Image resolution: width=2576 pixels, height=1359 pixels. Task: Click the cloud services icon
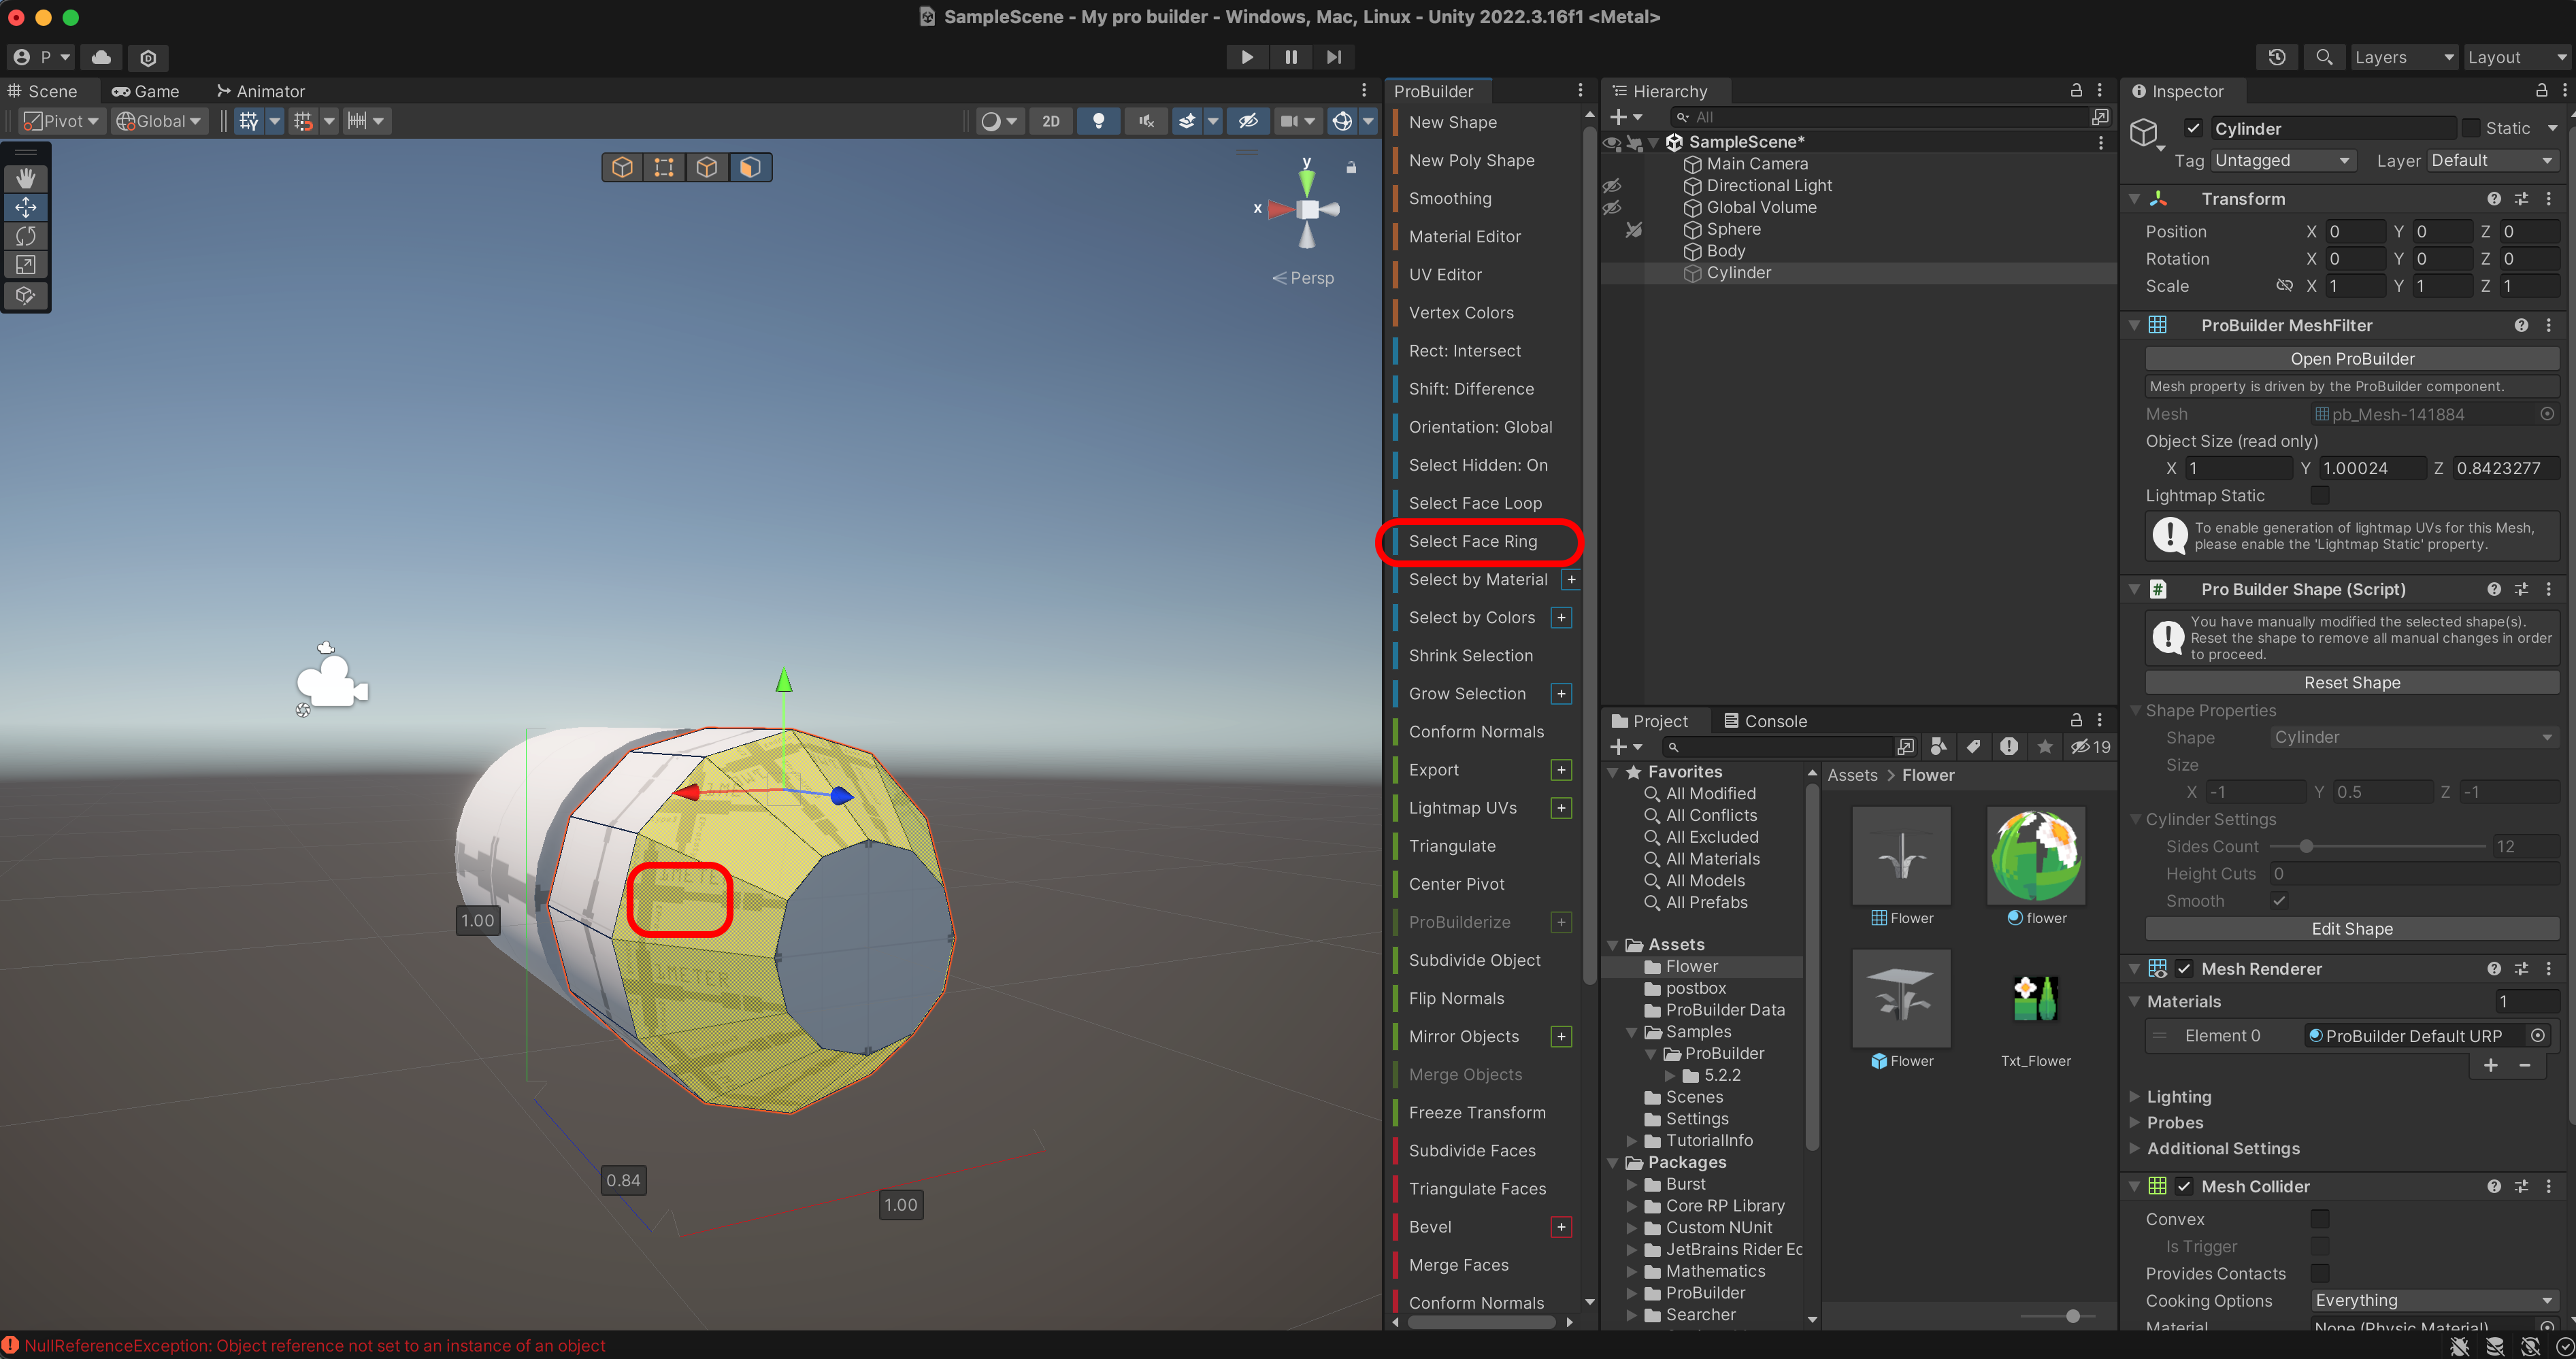tap(101, 57)
